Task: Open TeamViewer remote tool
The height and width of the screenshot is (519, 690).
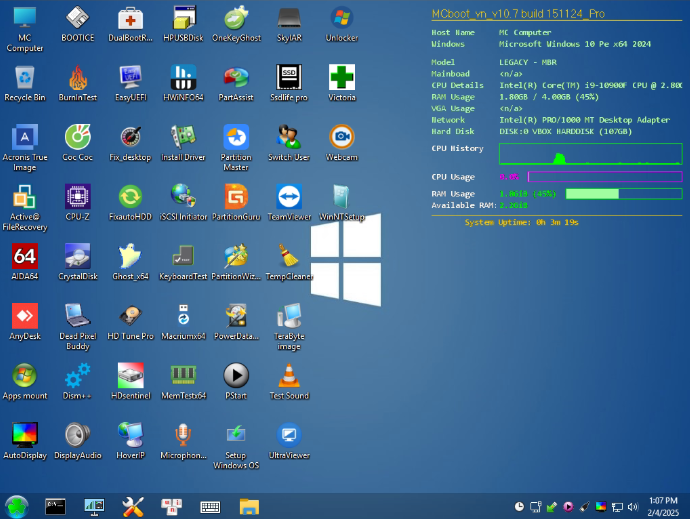Action: click(x=289, y=202)
